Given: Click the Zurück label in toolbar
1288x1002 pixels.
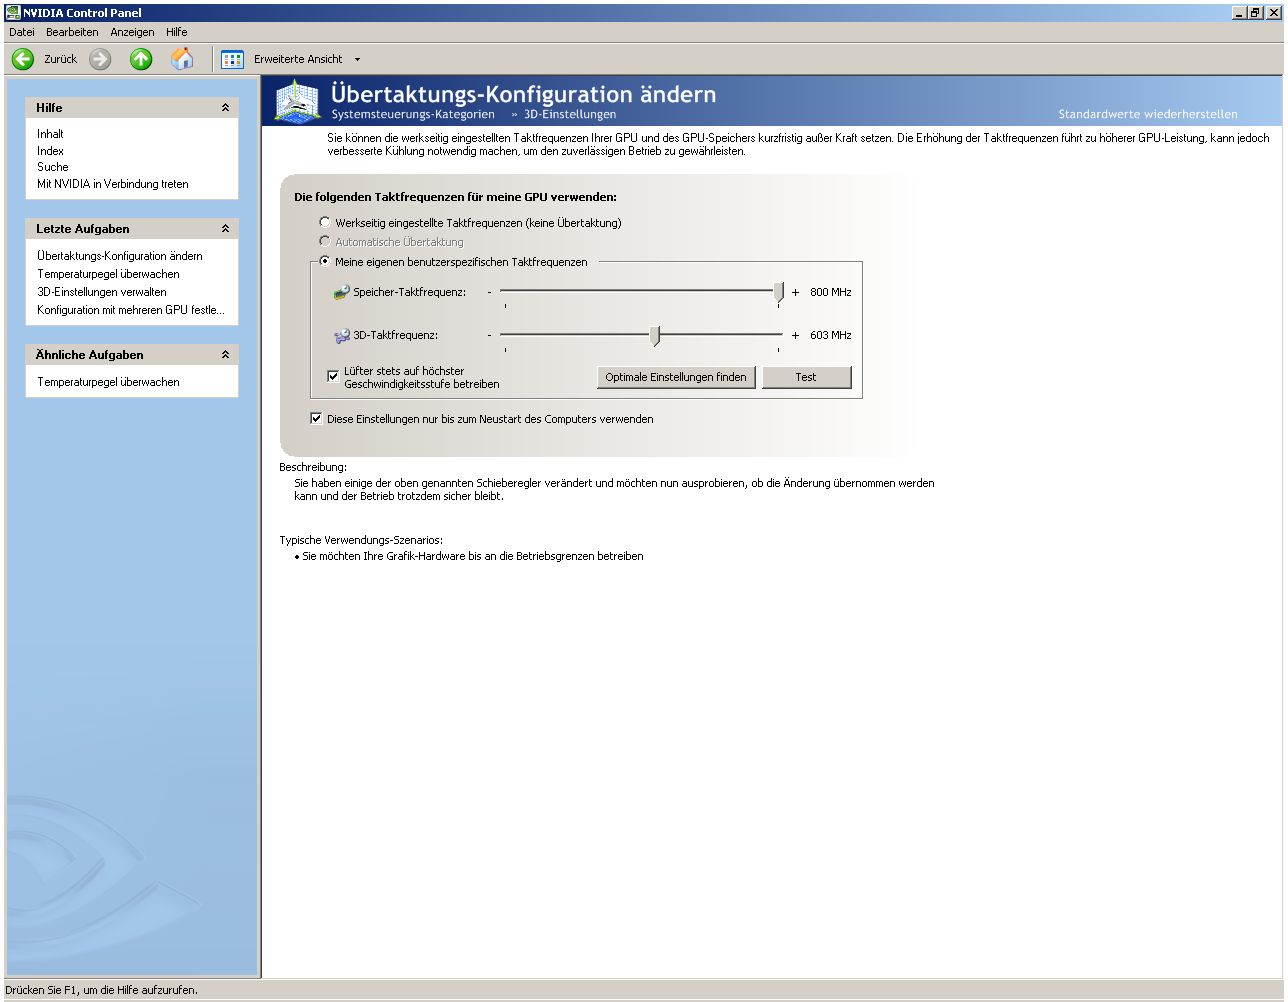Looking at the screenshot, I should point(60,59).
